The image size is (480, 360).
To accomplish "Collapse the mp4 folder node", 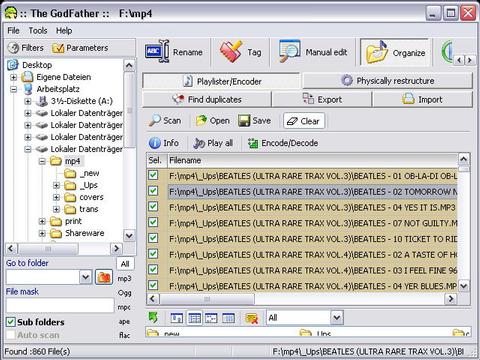I will tap(42, 161).
